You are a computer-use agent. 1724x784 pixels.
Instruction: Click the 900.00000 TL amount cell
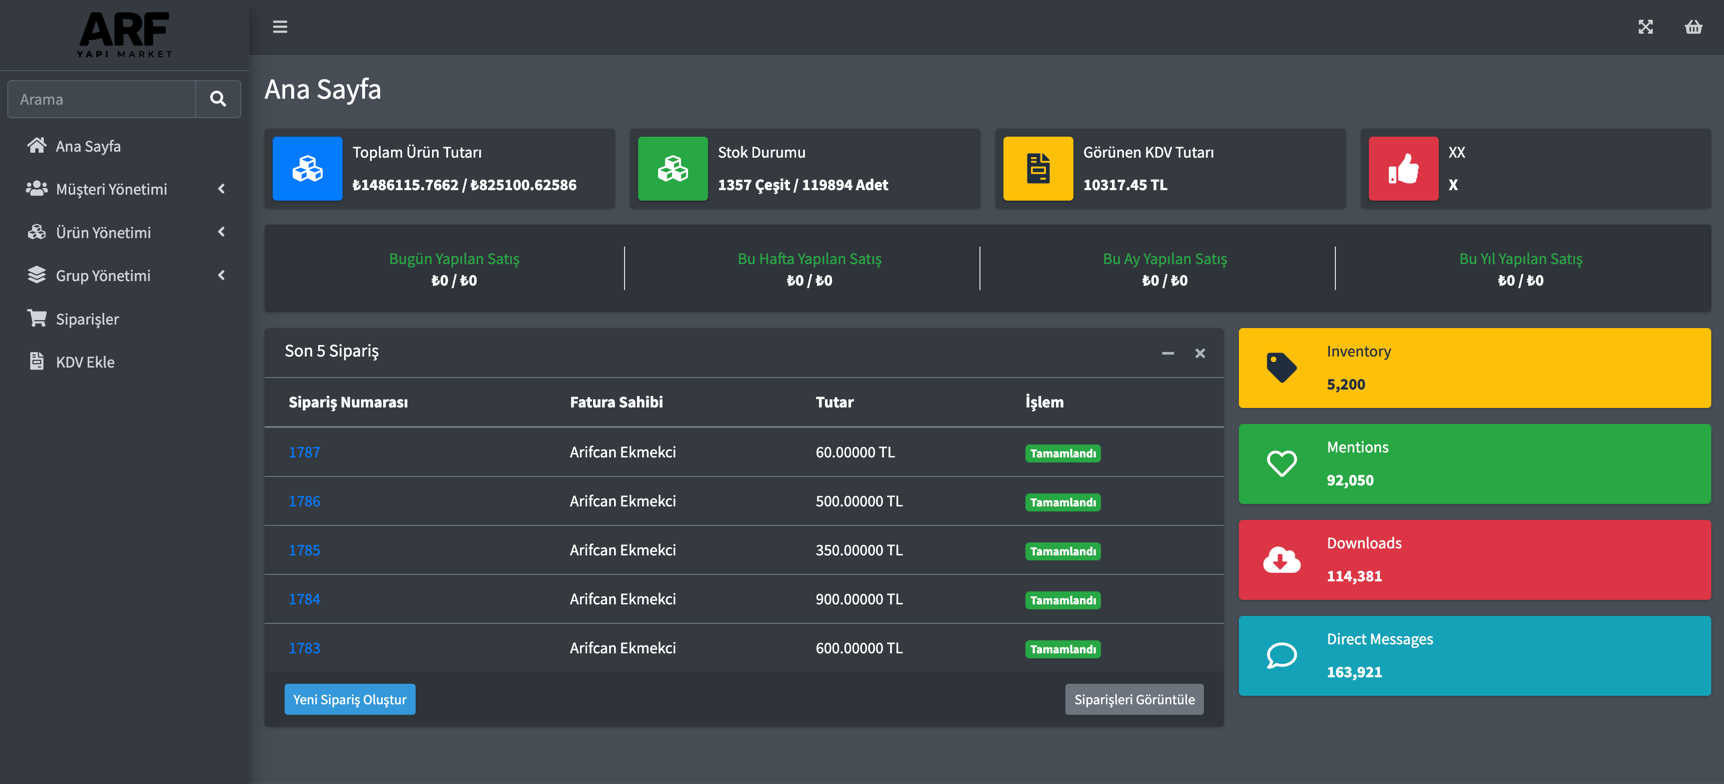[x=859, y=599]
